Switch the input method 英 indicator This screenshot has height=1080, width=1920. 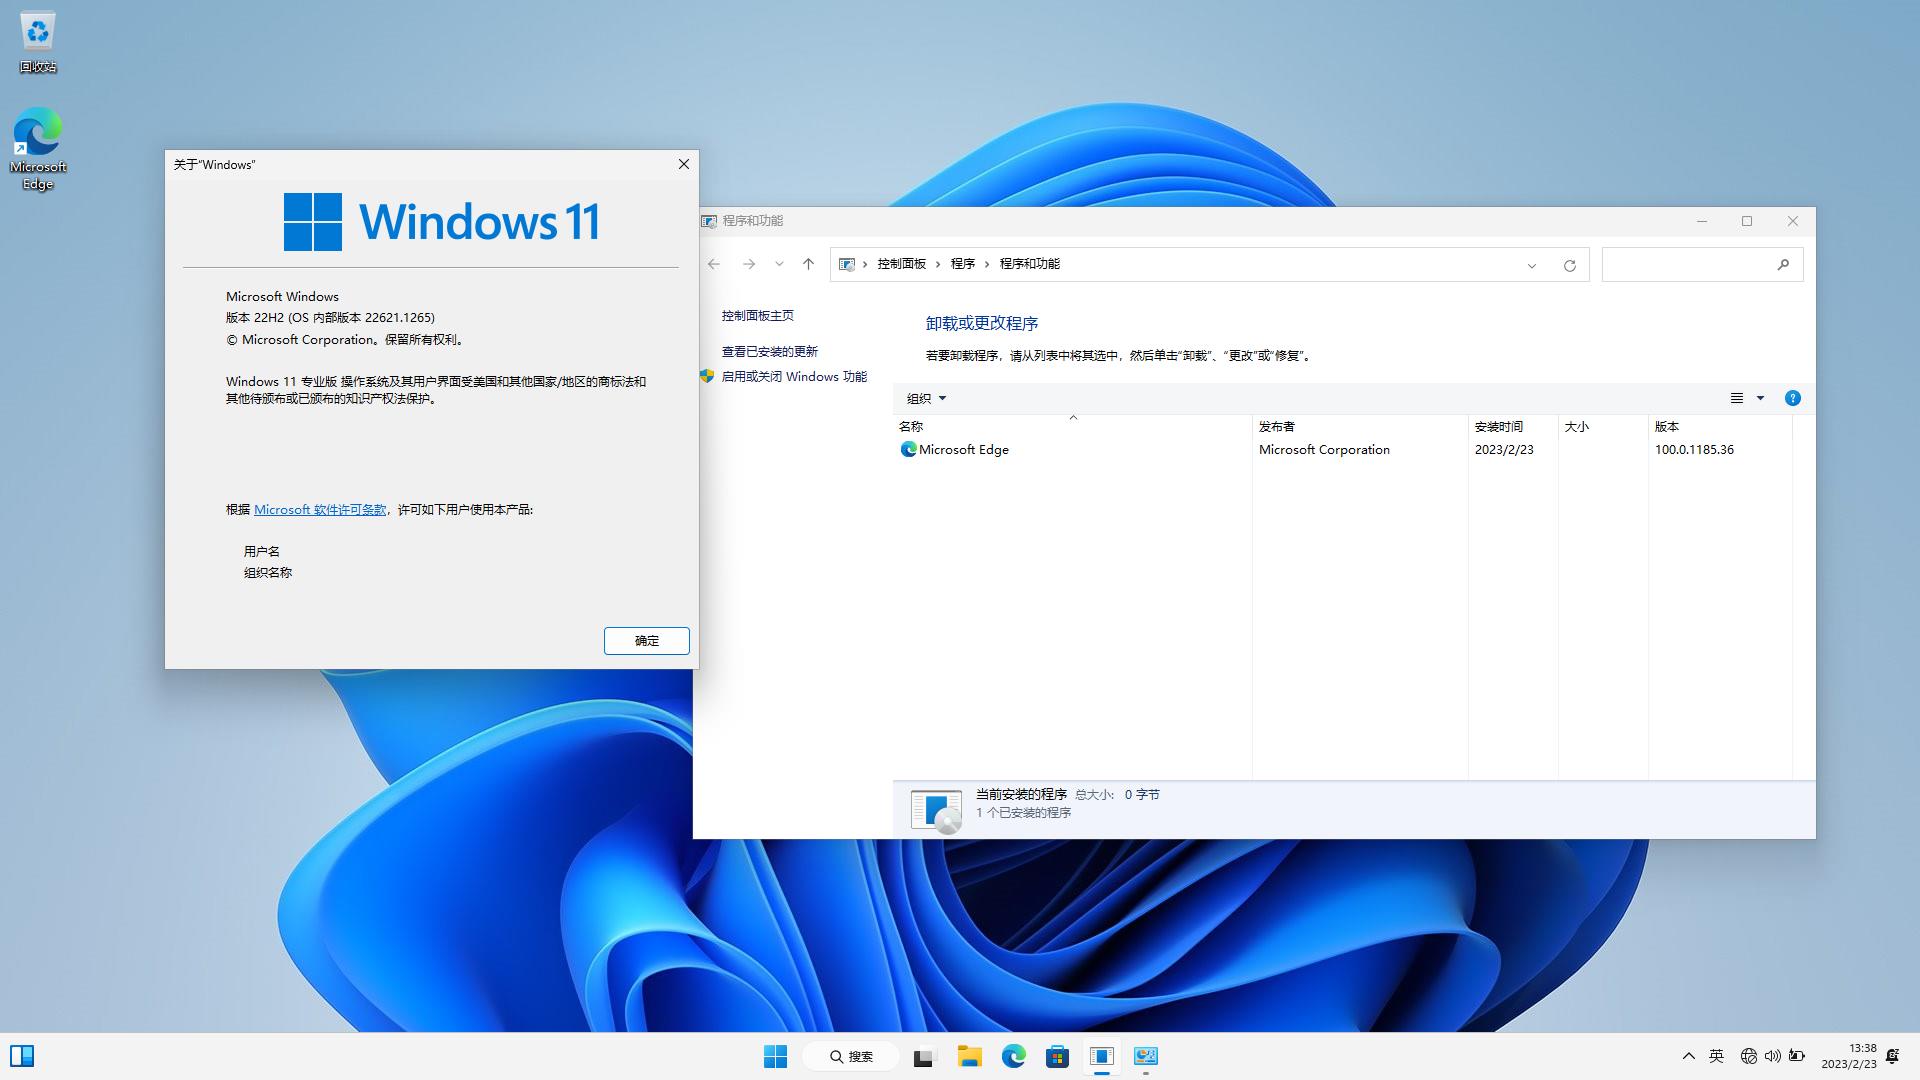point(1717,1056)
